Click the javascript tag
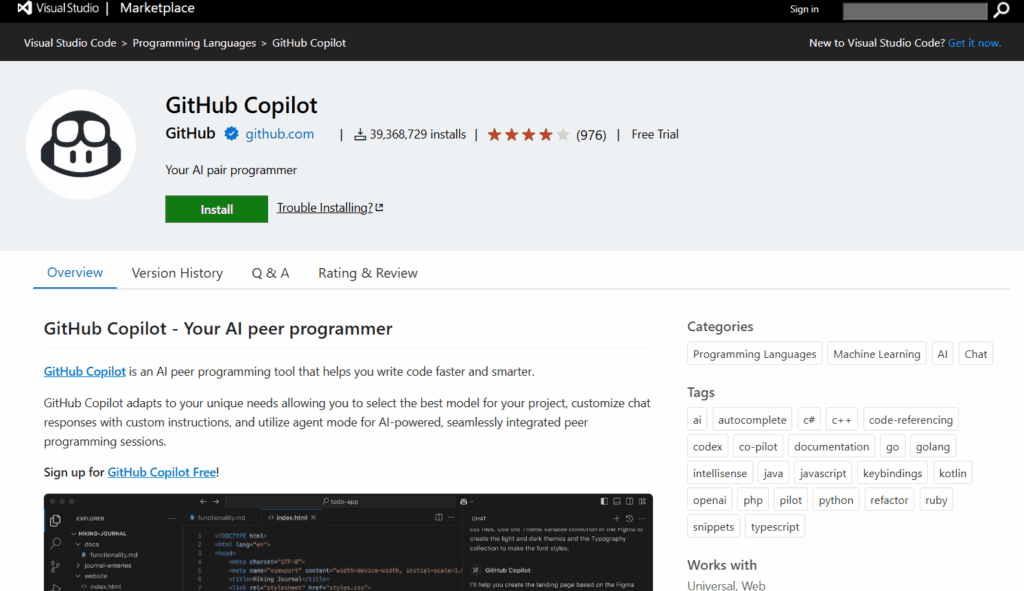Viewport: 1024px width, 591px height. (823, 473)
